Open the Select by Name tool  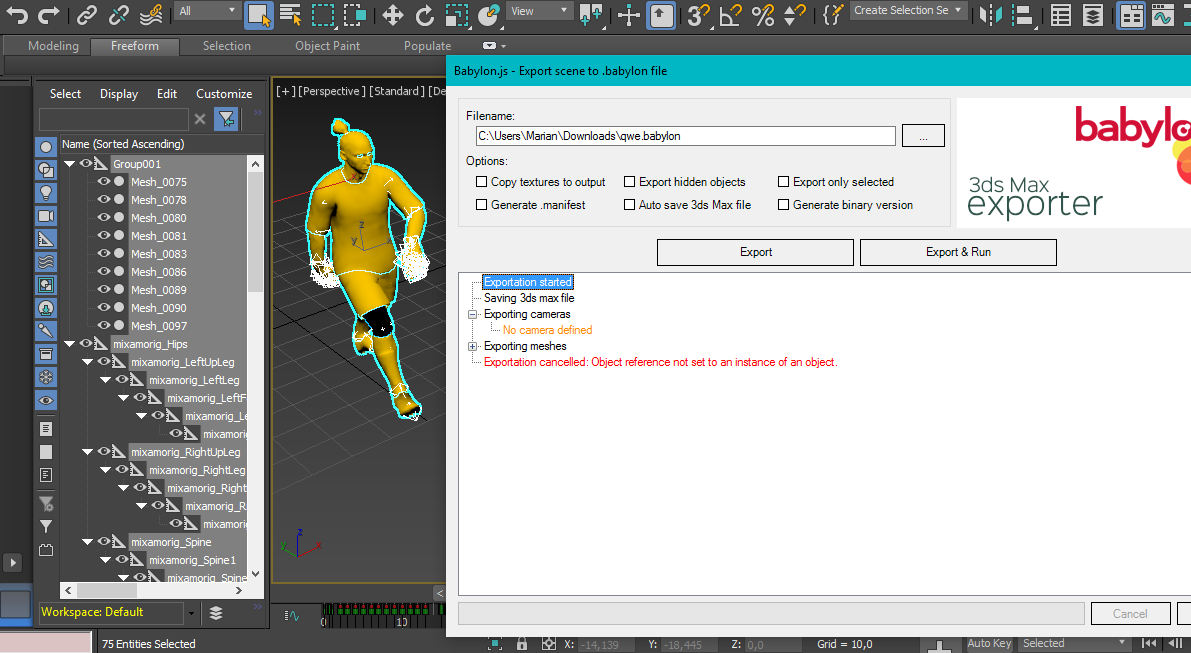(x=290, y=14)
